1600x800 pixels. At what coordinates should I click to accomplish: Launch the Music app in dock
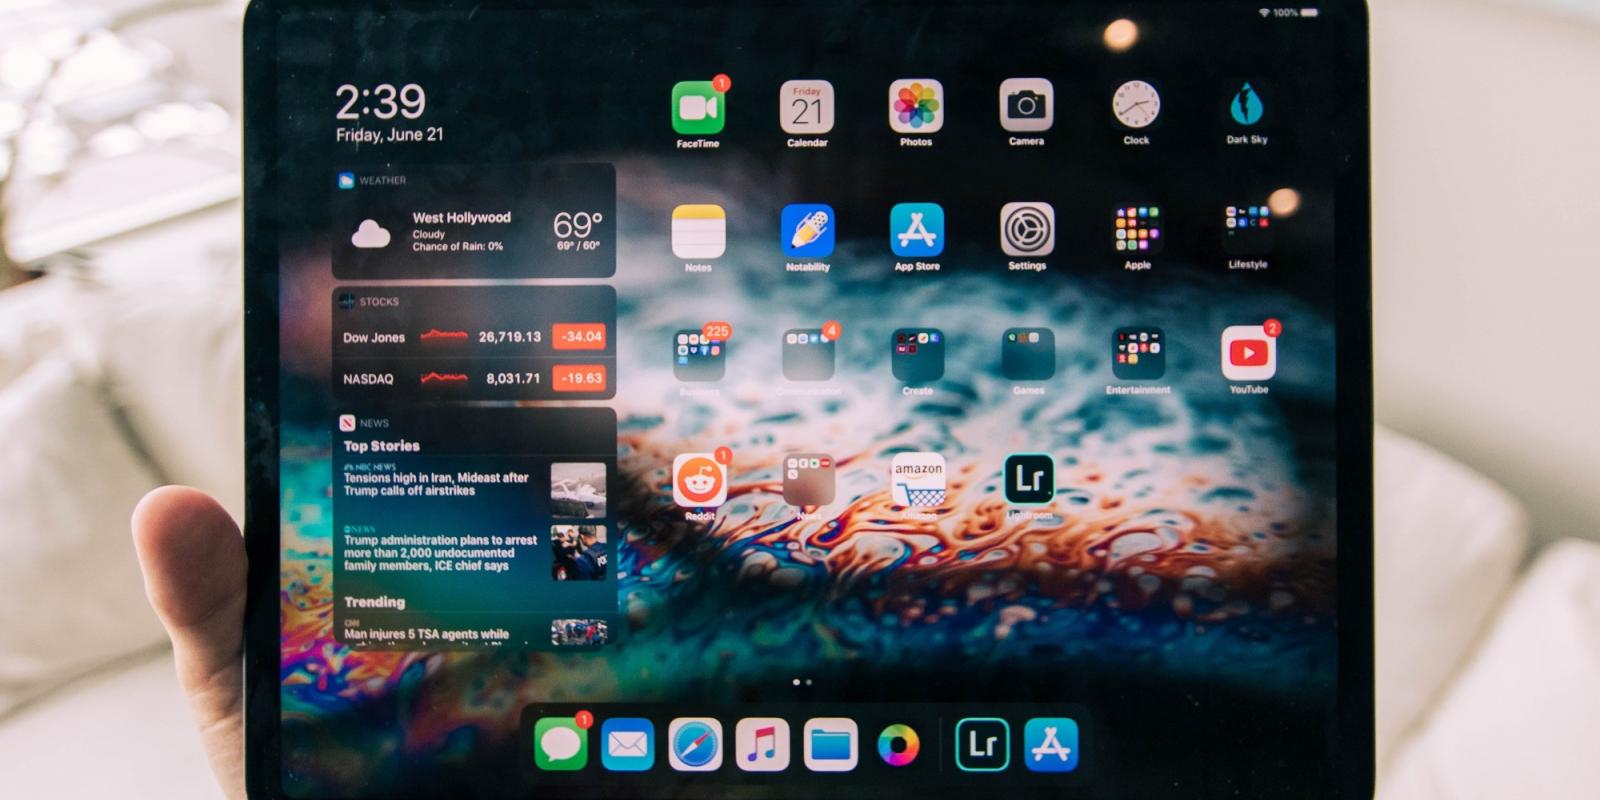(762, 744)
